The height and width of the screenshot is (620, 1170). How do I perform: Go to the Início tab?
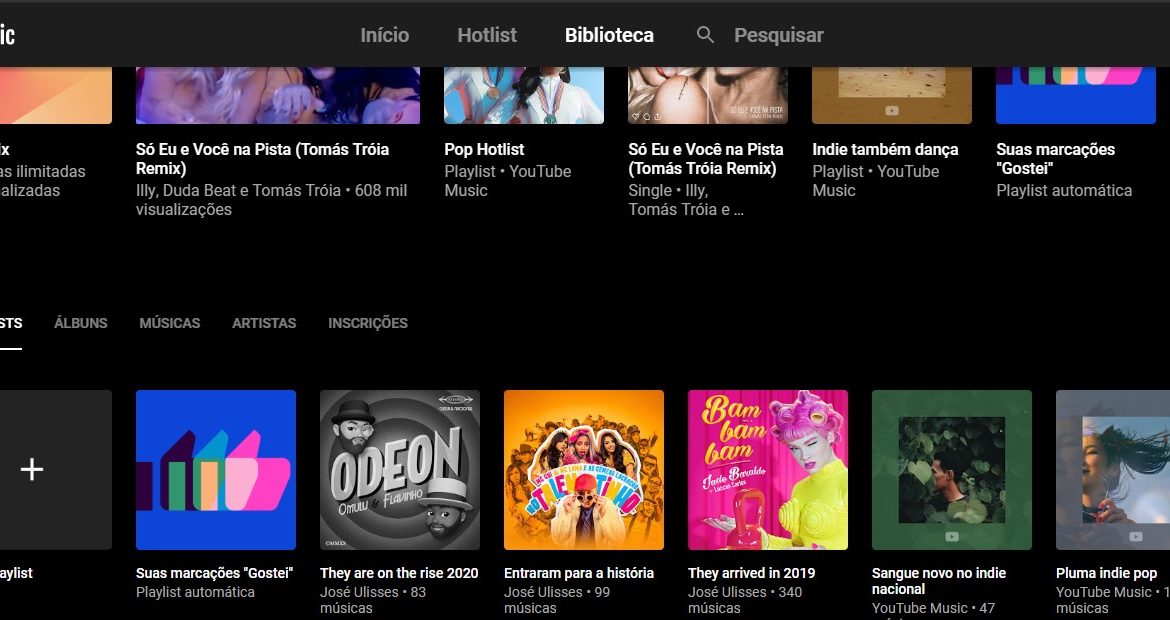[384, 35]
